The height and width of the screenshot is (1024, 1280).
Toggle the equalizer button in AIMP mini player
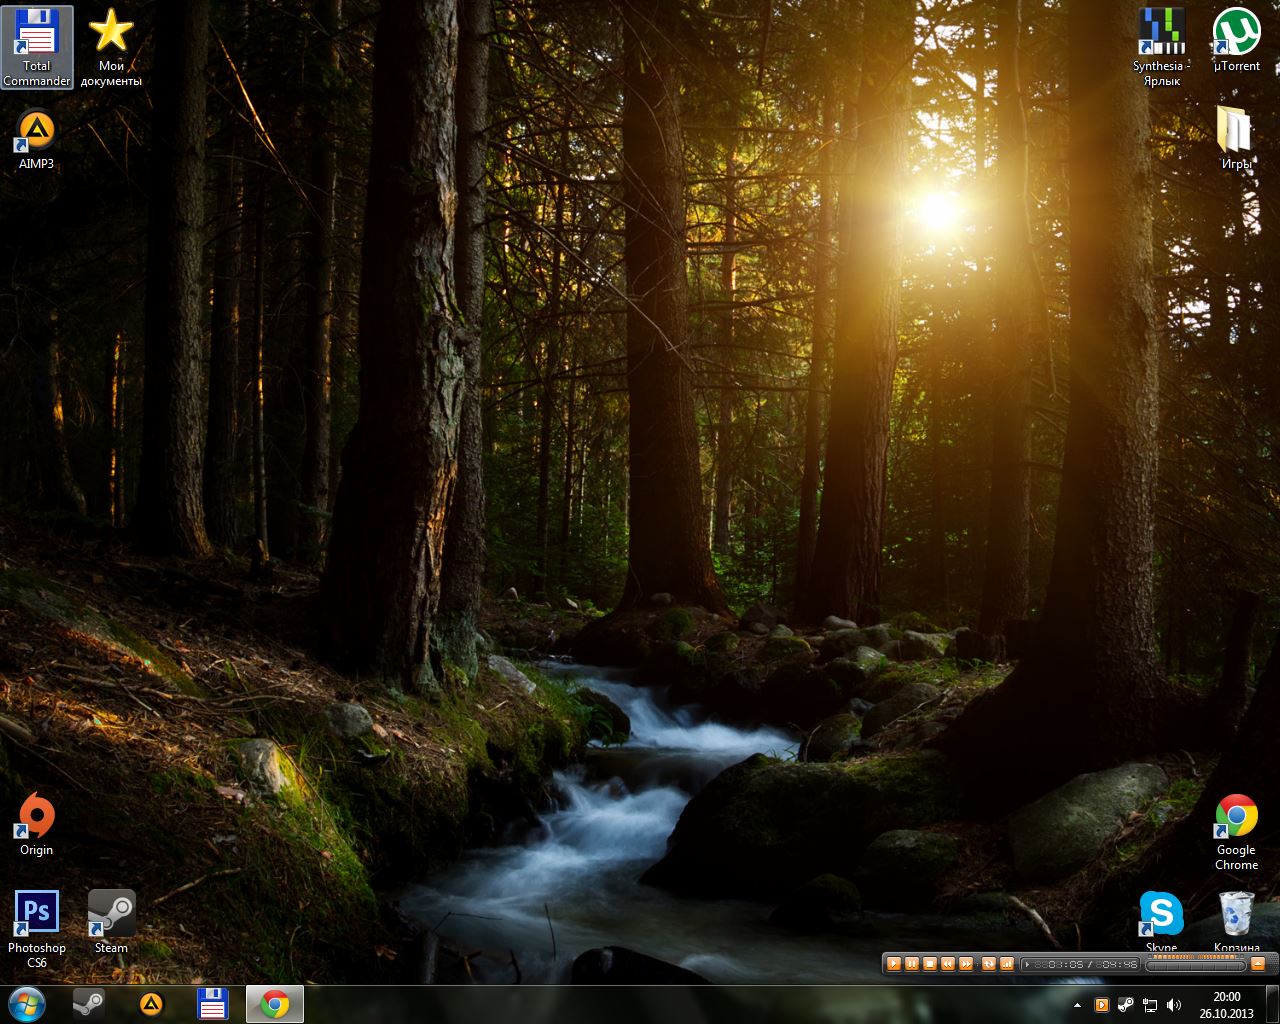(1006, 964)
